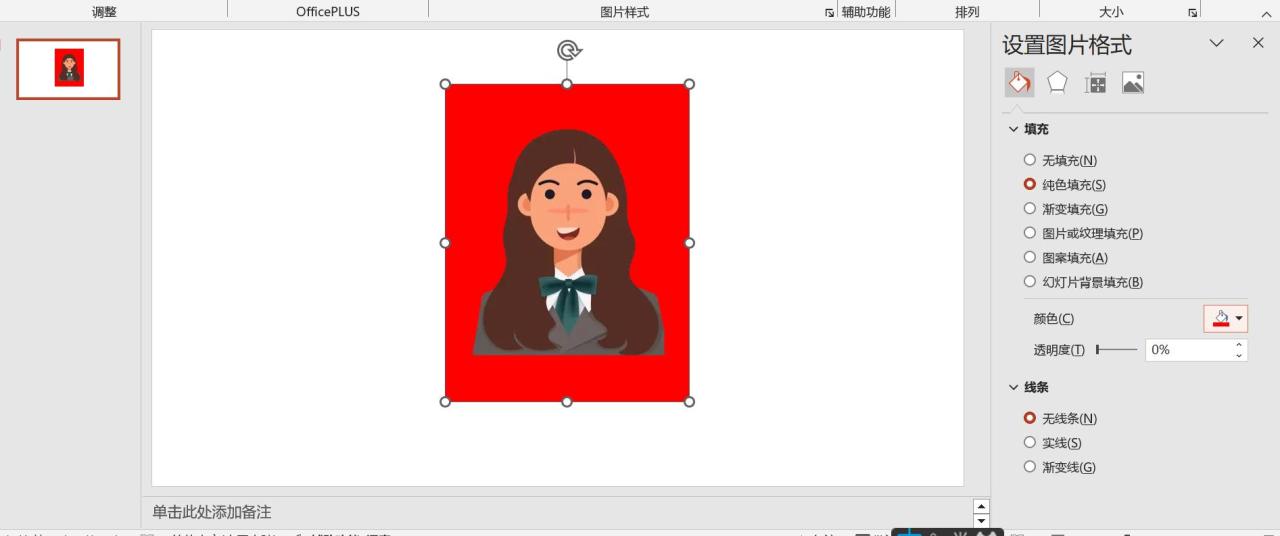
Task: Open the 大小 group dialog launcher
Action: tap(1192, 13)
